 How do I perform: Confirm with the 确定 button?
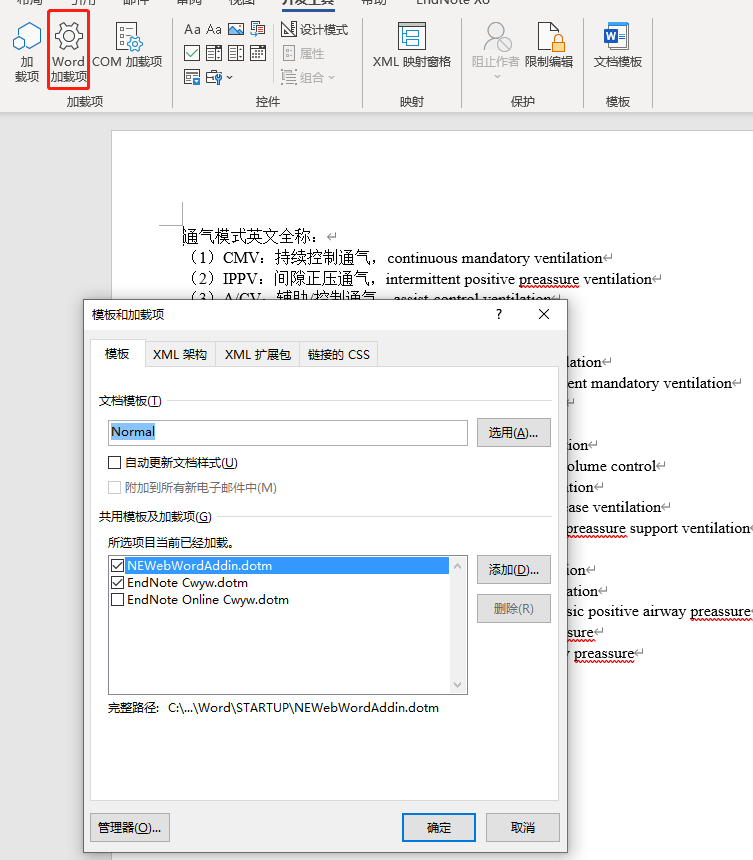tap(439, 828)
